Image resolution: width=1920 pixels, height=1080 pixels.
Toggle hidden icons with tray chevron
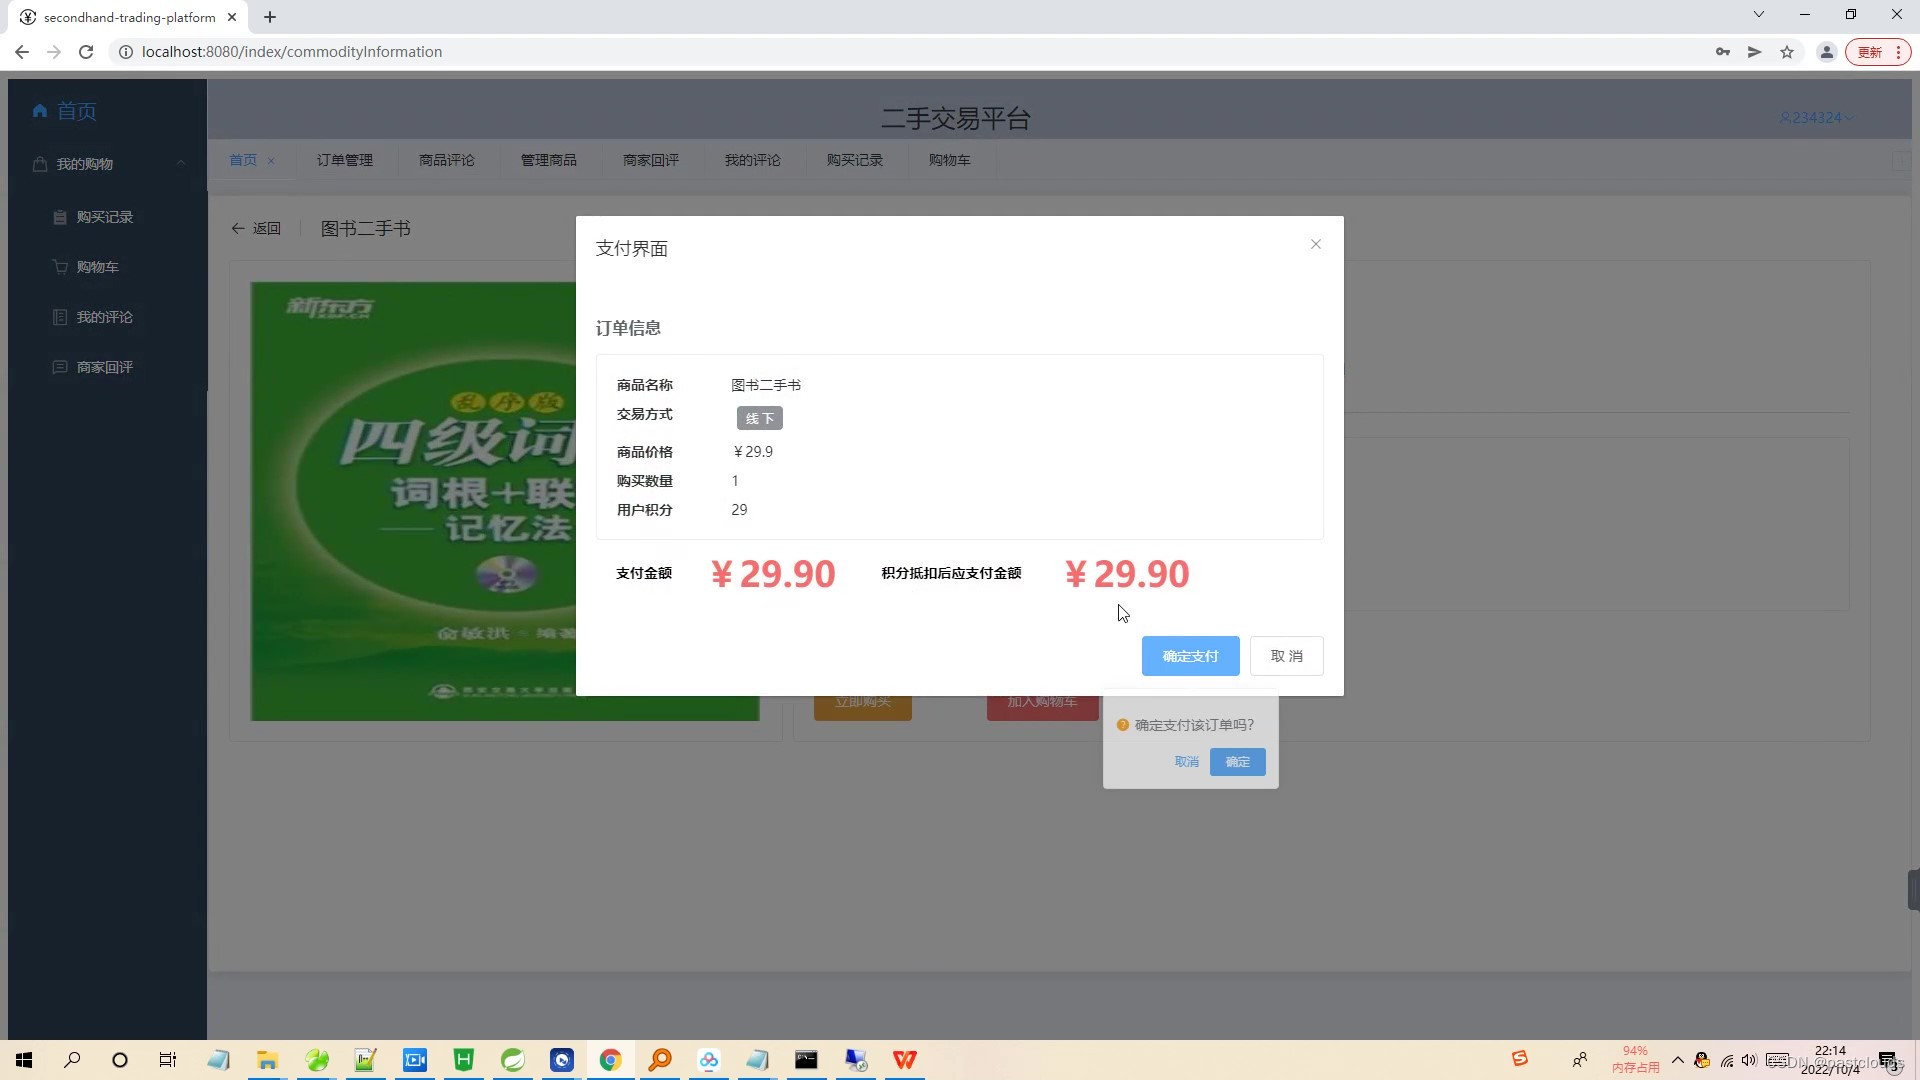1677,1060
